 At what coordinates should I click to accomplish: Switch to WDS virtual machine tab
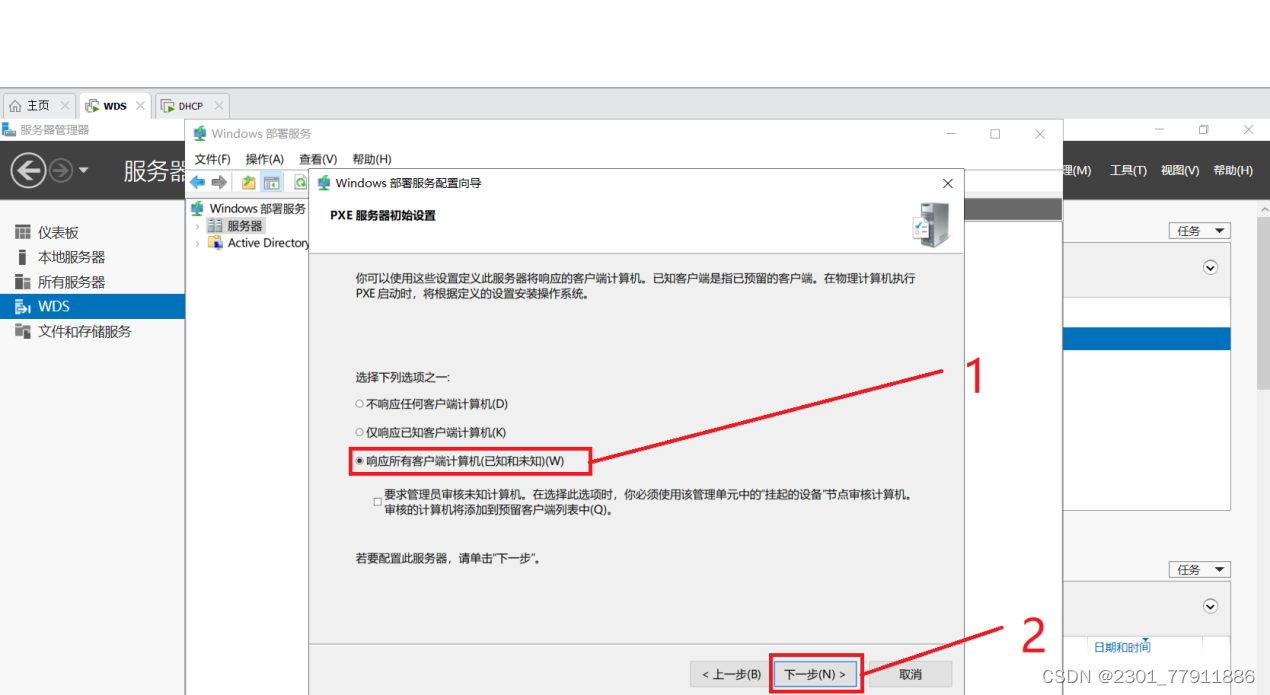[x=115, y=106]
